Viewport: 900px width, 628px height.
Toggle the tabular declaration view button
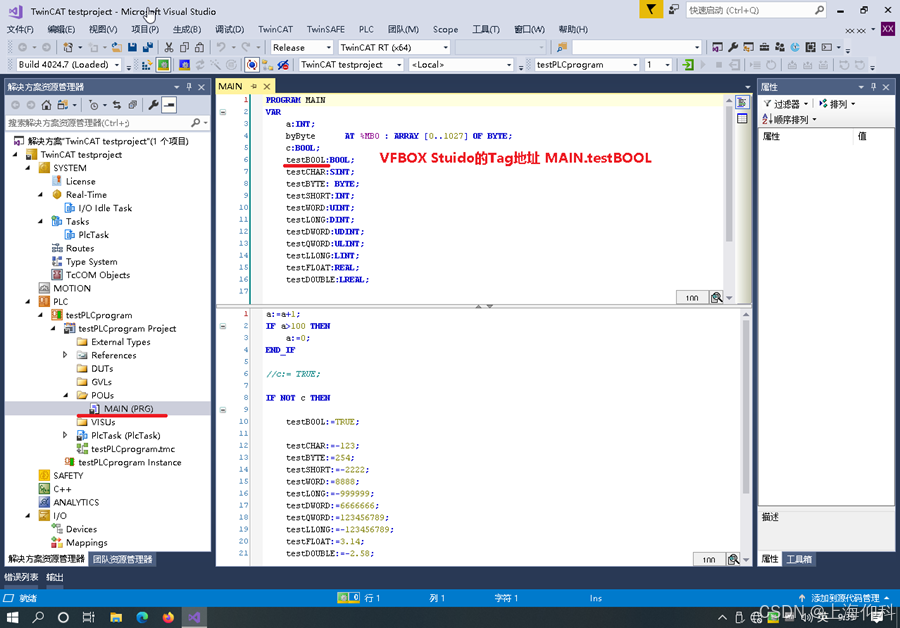742,119
